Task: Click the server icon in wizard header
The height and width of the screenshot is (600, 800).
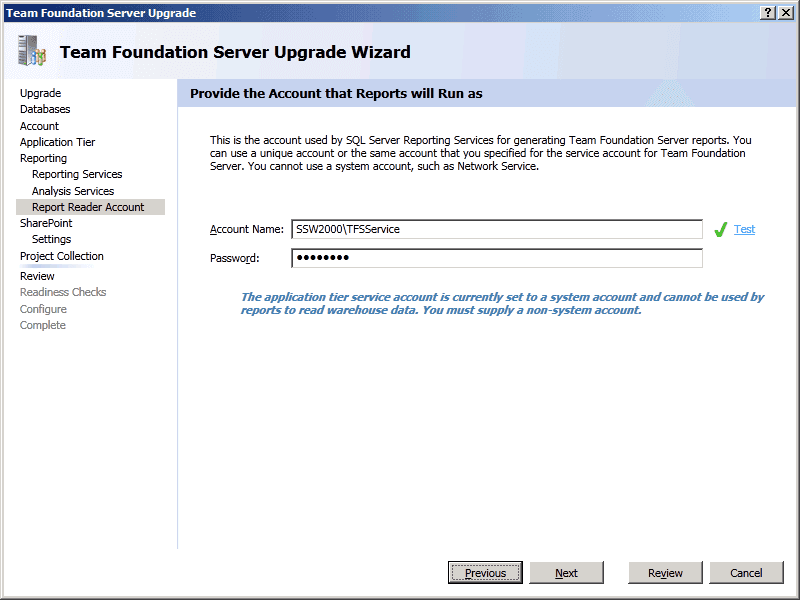Action: [32, 51]
